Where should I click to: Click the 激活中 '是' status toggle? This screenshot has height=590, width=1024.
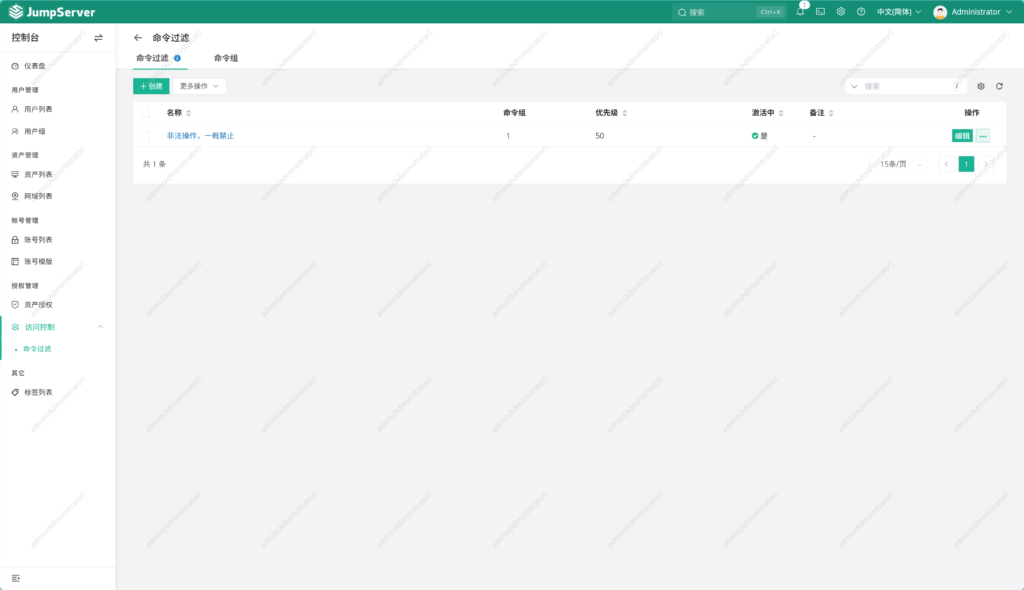pyautogui.click(x=758, y=136)
